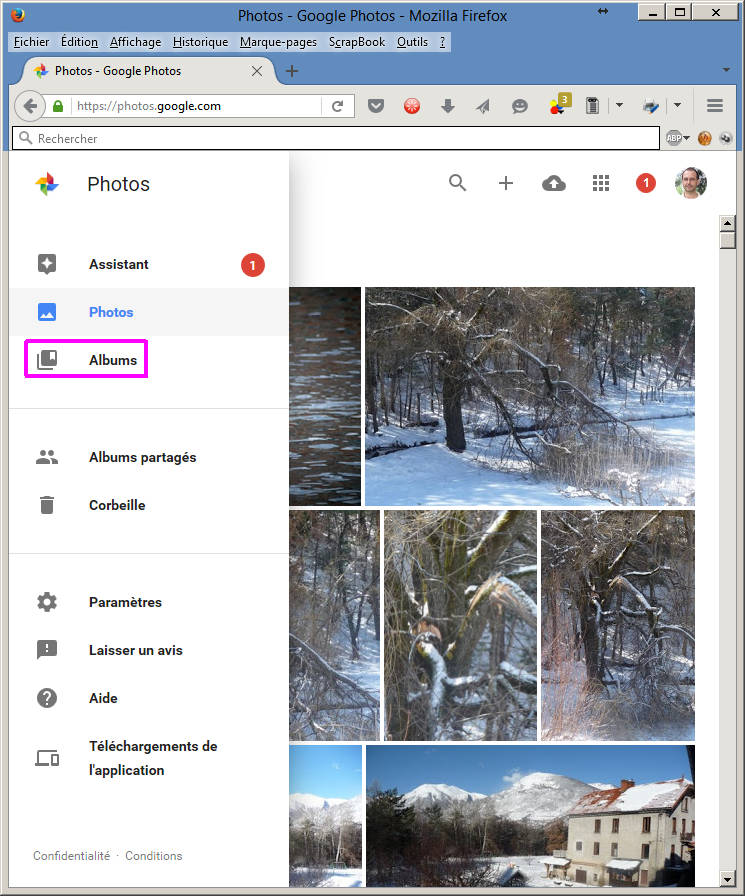
Task: Click the clipboard toolbar icon
Action: [592, 106]
